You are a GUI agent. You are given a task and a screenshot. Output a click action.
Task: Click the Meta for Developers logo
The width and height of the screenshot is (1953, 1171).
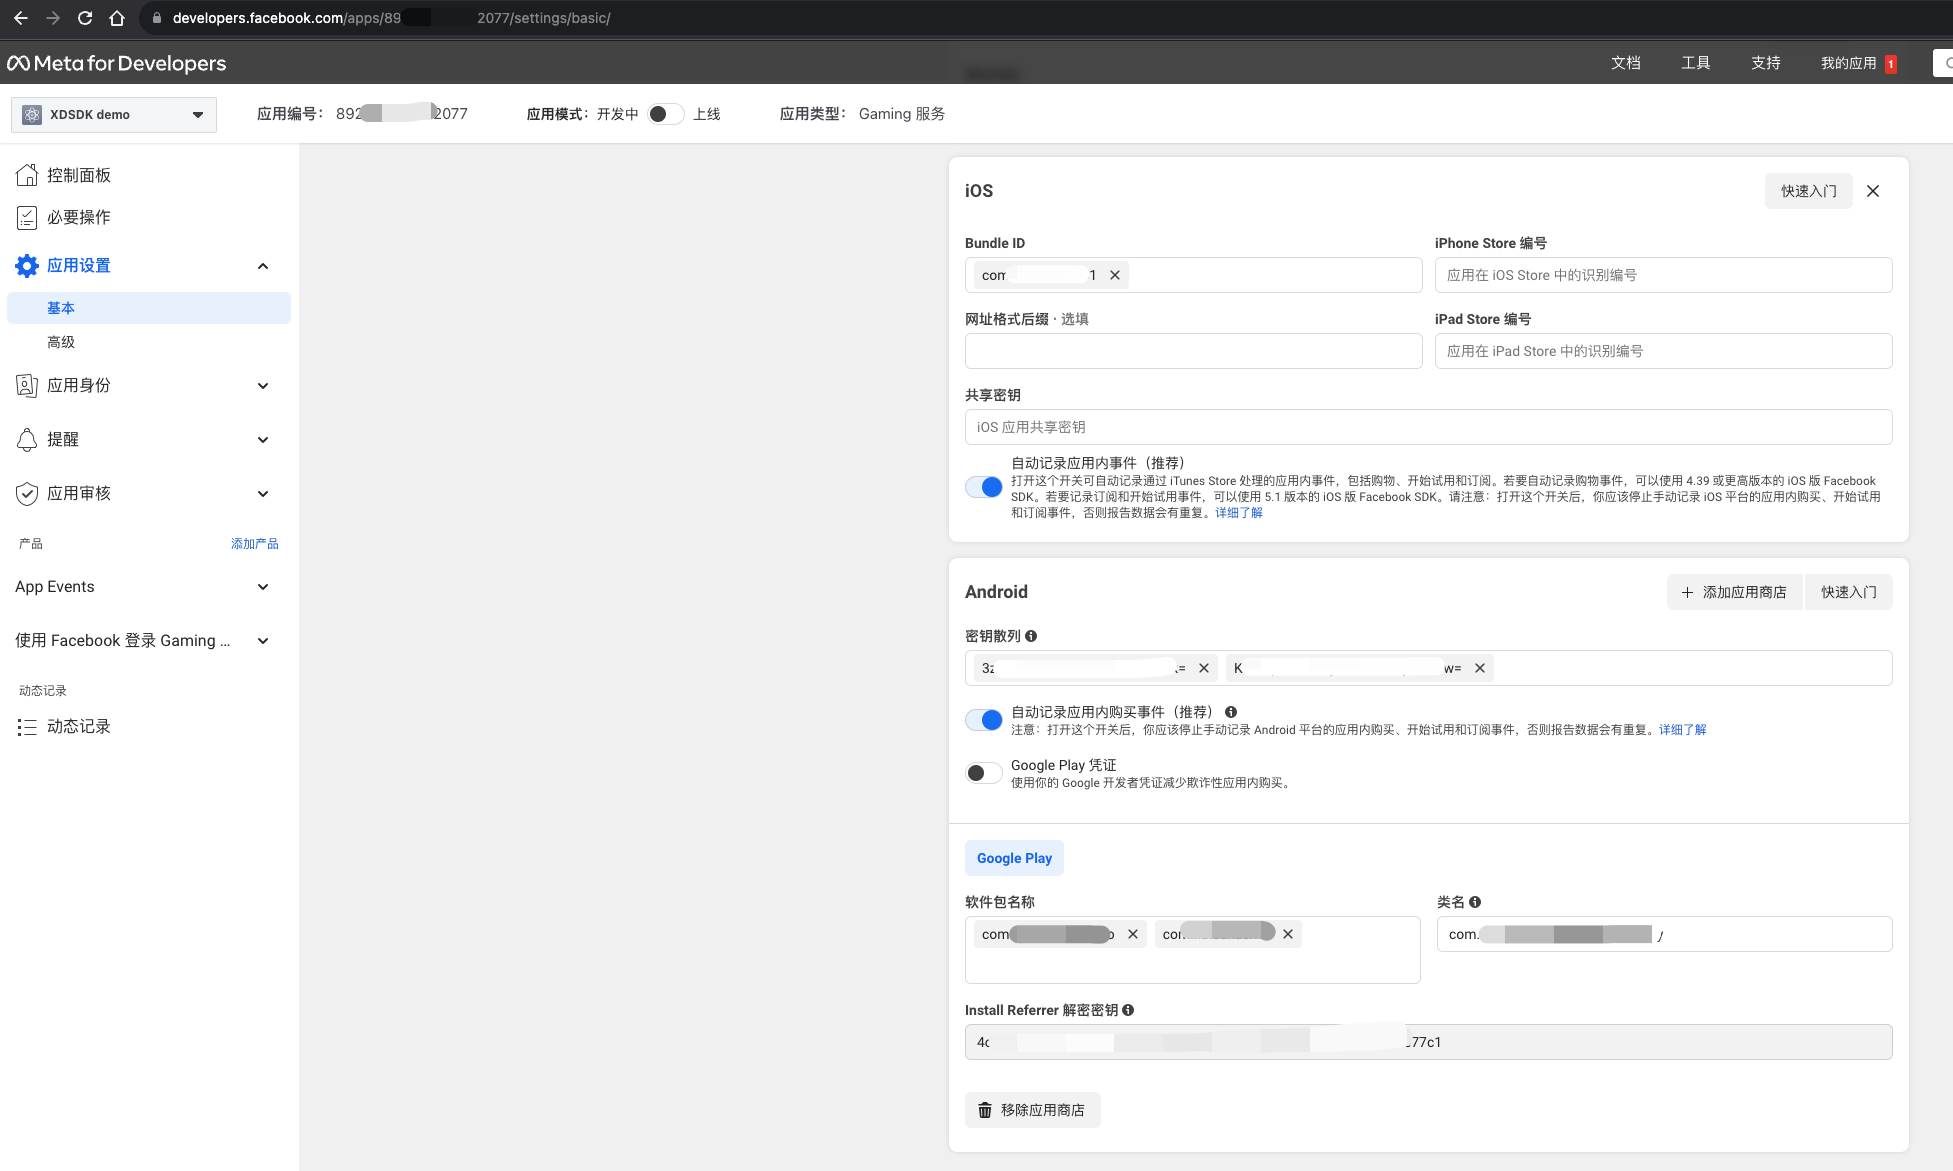coord(117,63)
